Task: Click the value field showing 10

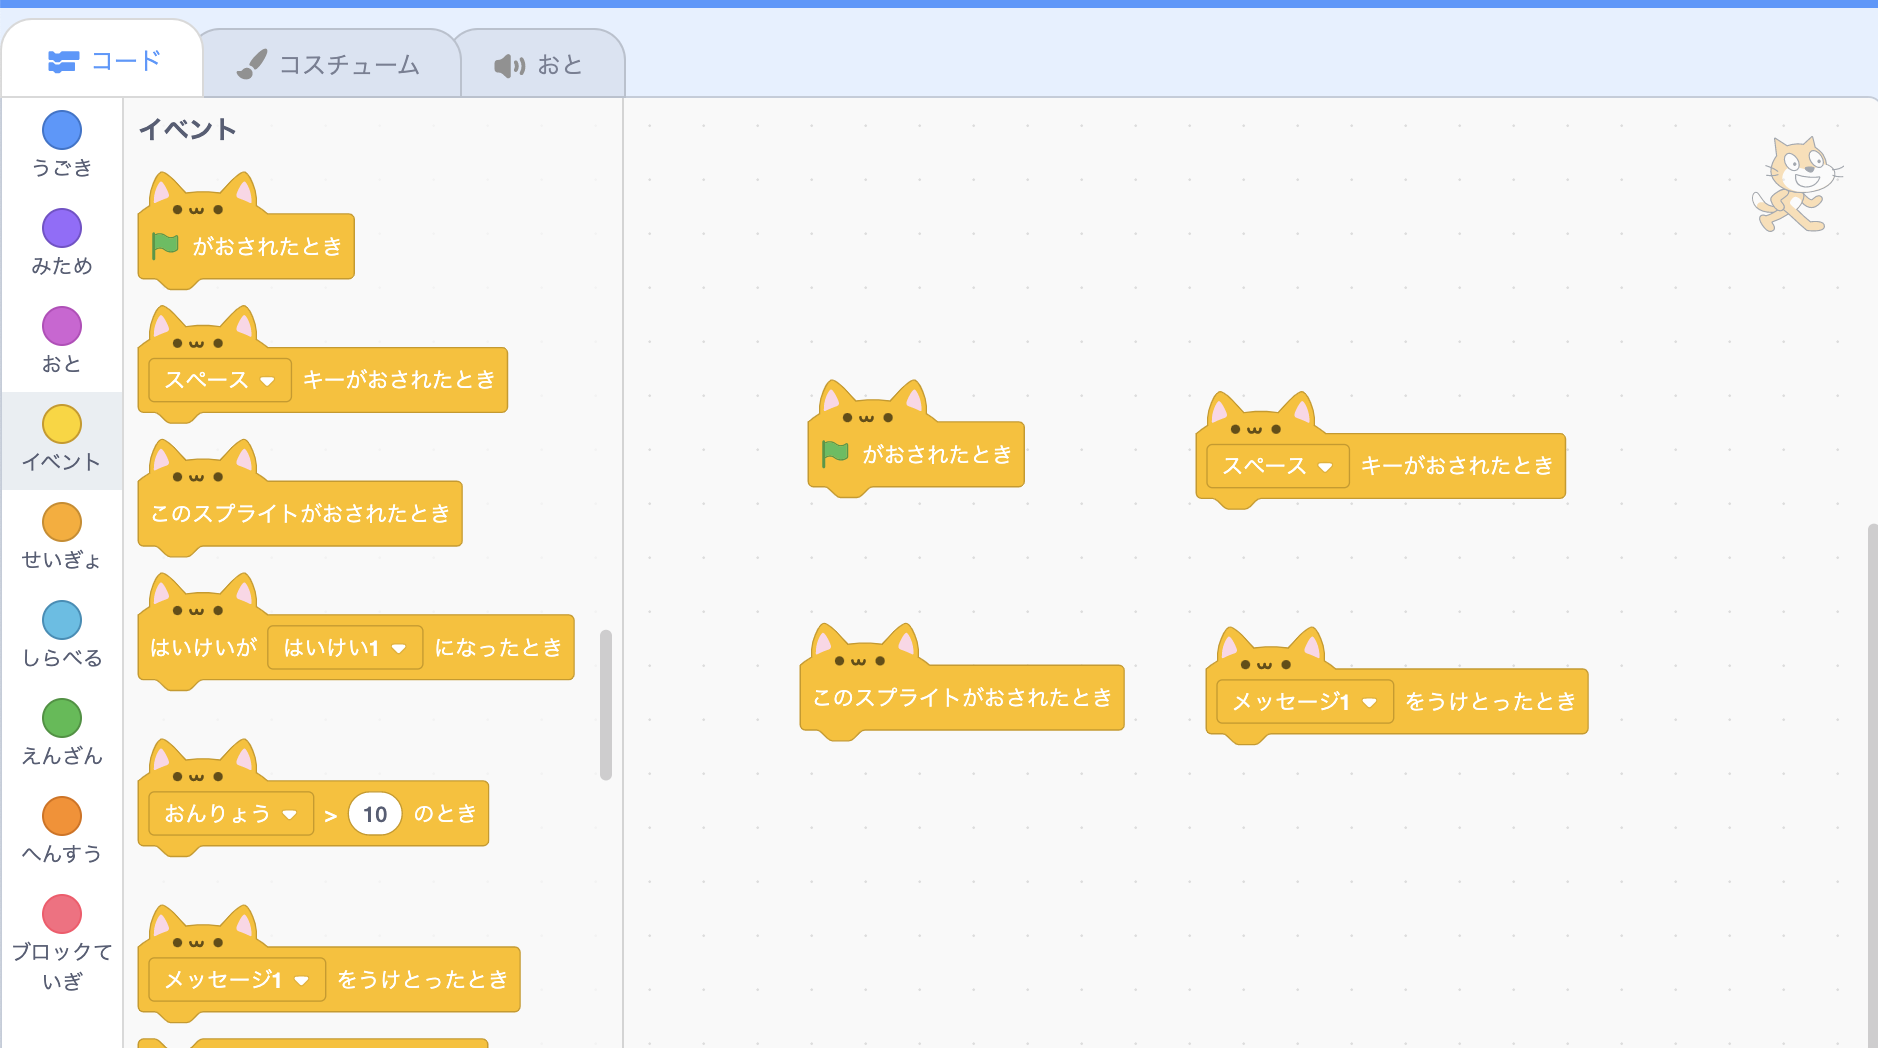Action: (x=375, y=814)
